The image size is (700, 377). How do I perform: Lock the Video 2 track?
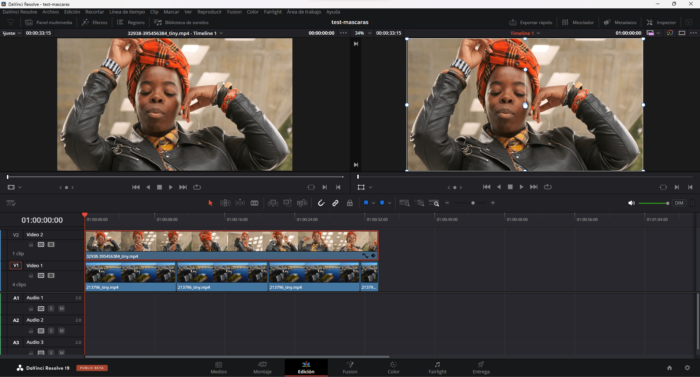31,244
